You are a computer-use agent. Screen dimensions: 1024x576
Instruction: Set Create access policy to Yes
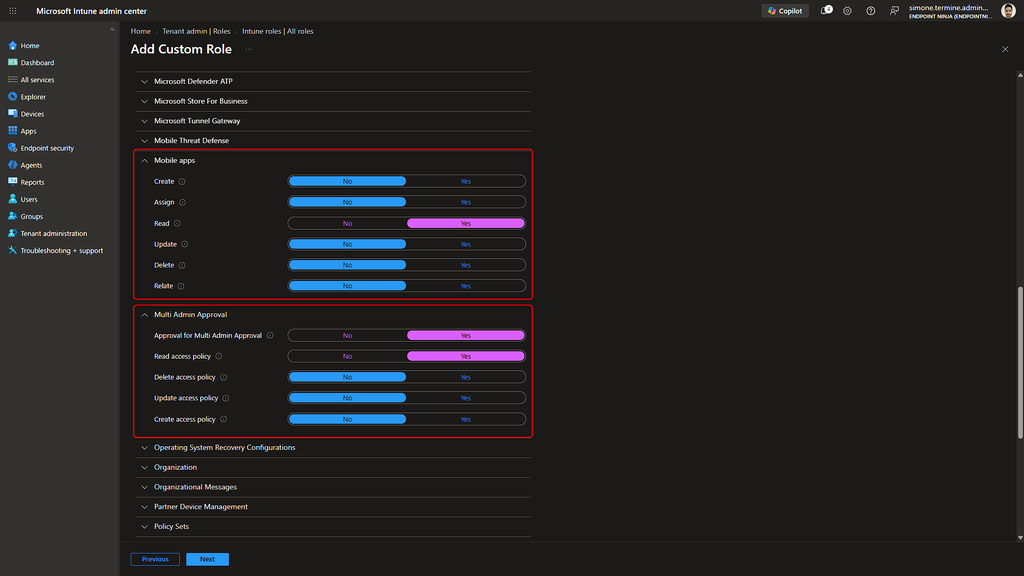pyautogui.click(x=466, y=419)
